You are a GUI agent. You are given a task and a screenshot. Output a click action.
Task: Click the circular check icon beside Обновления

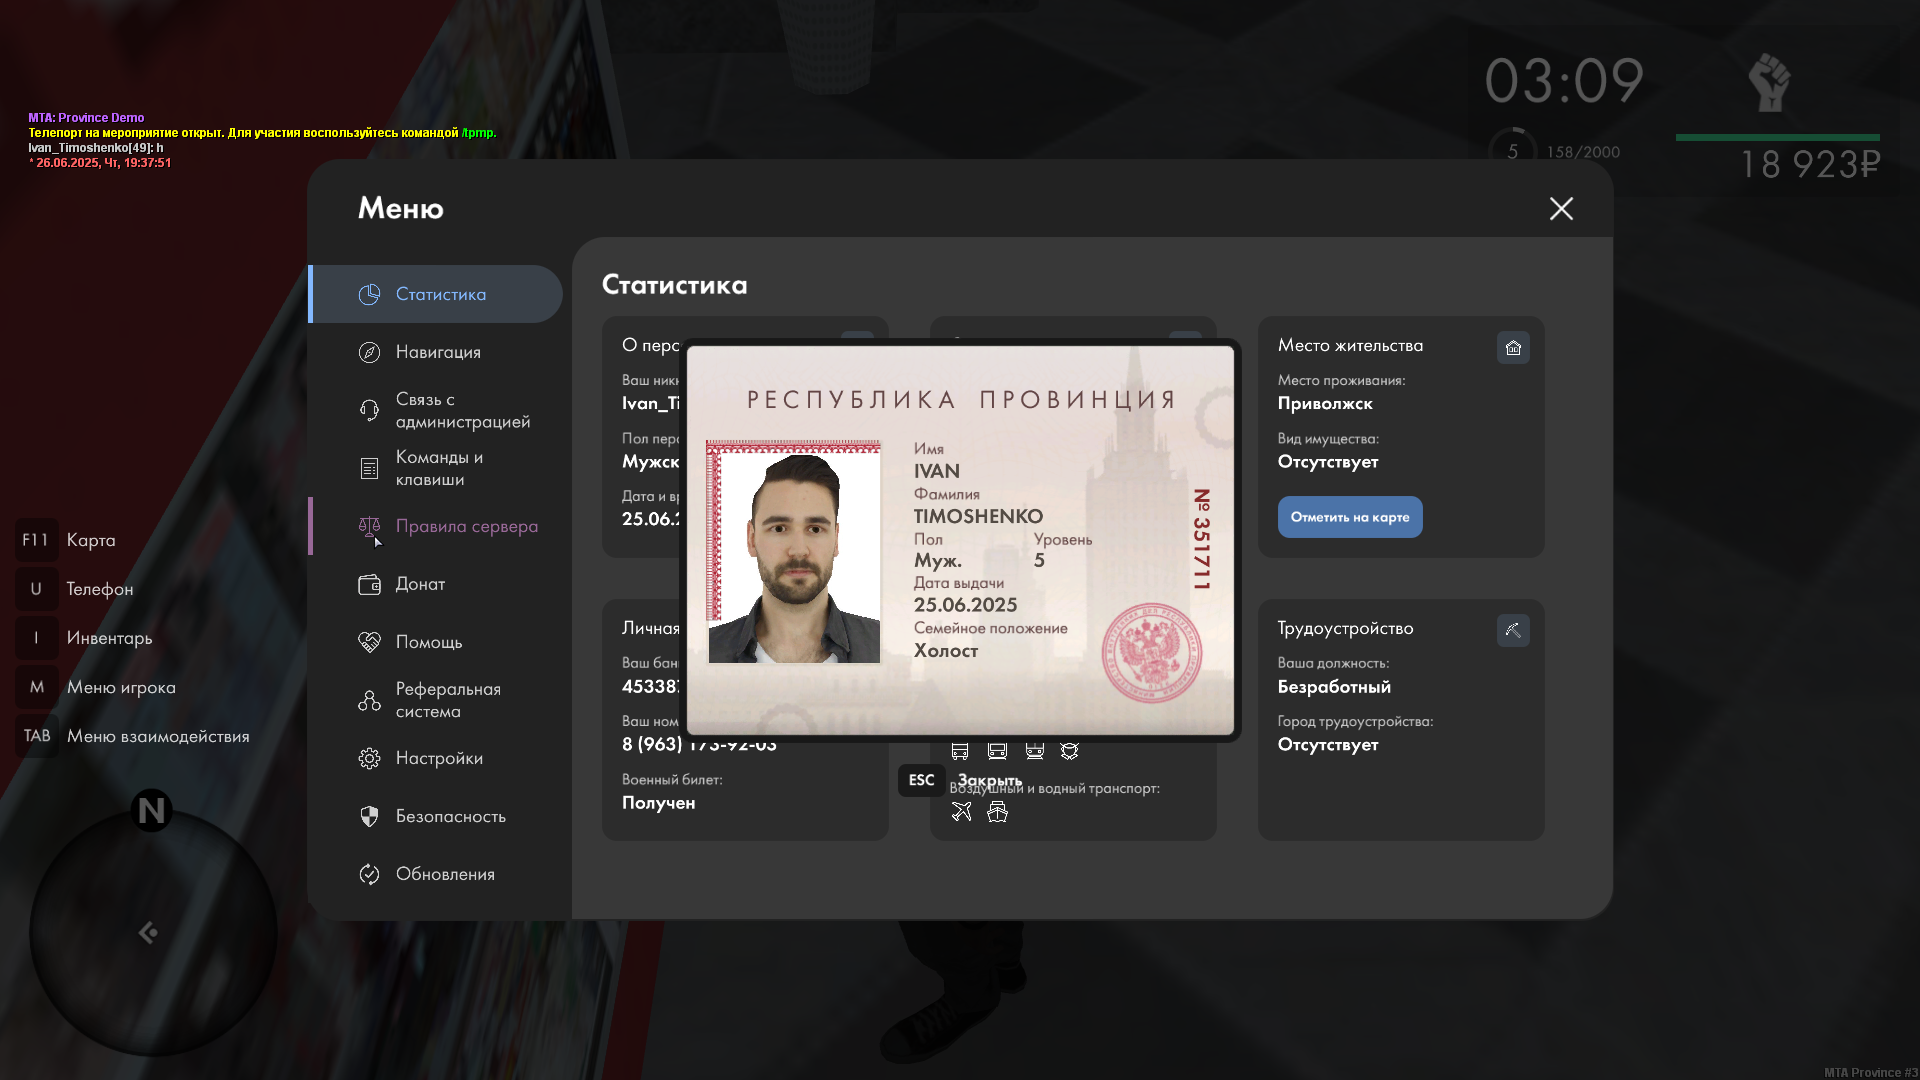click(x=369, y=874)
